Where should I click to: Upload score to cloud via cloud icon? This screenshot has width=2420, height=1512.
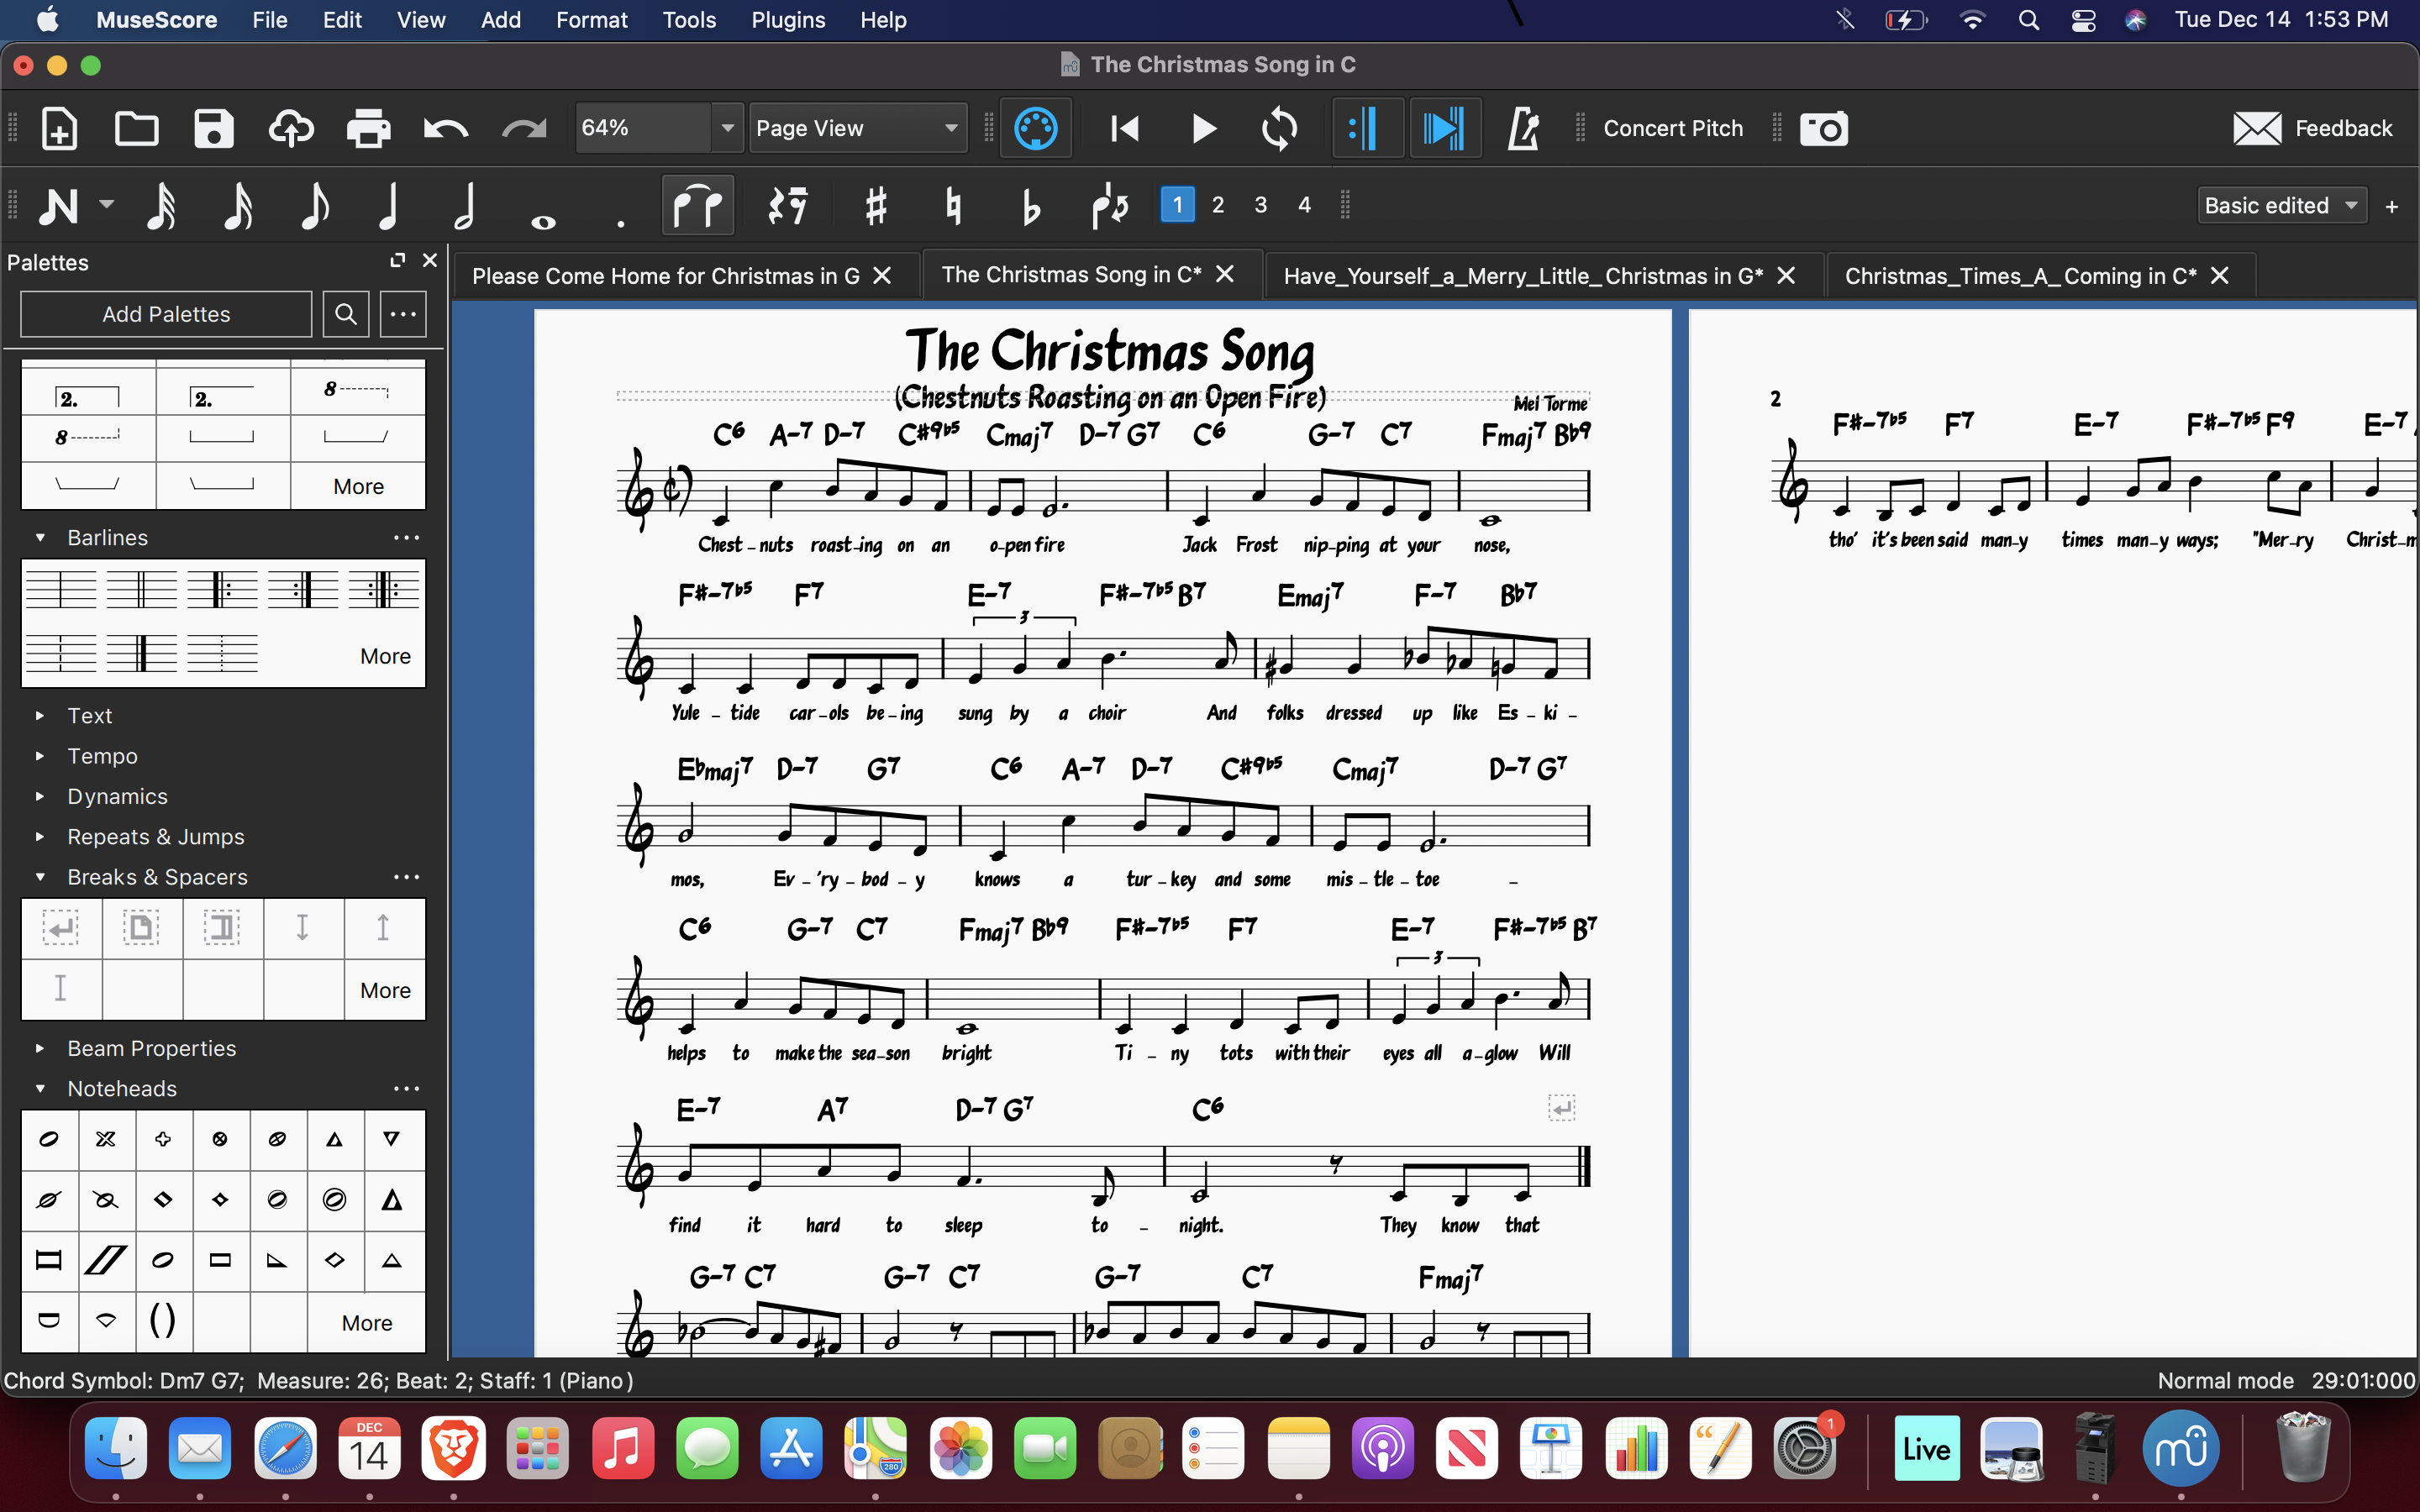click(291, 129)
